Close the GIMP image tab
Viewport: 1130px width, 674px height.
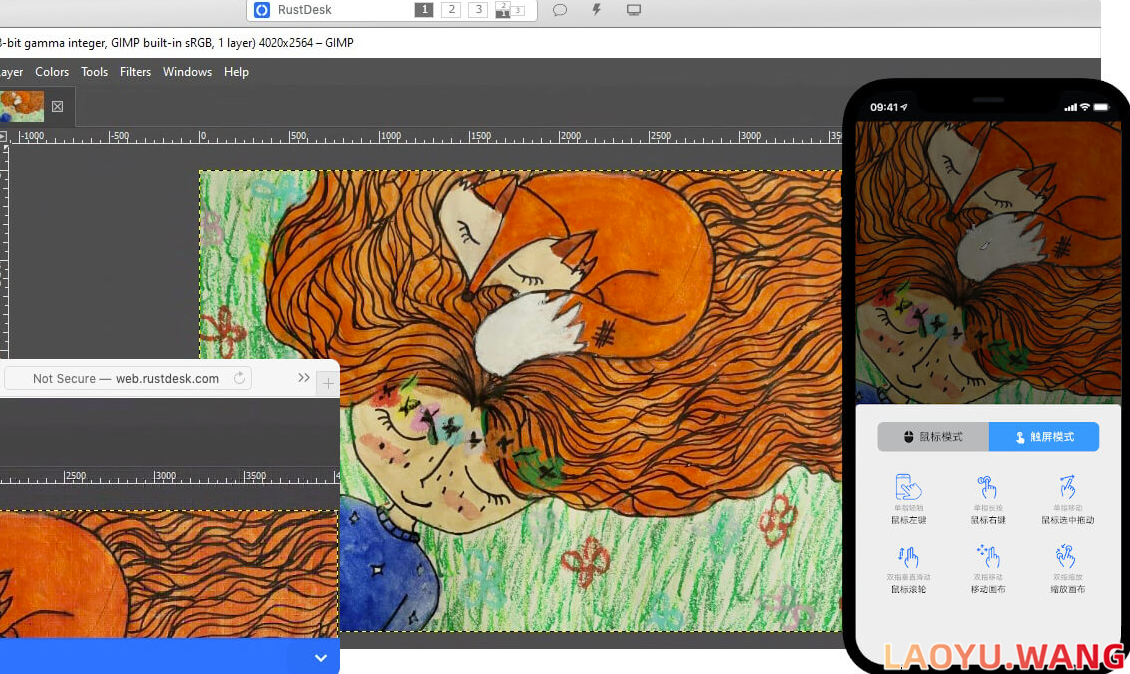pyautogui.click(x=58, y=107)
